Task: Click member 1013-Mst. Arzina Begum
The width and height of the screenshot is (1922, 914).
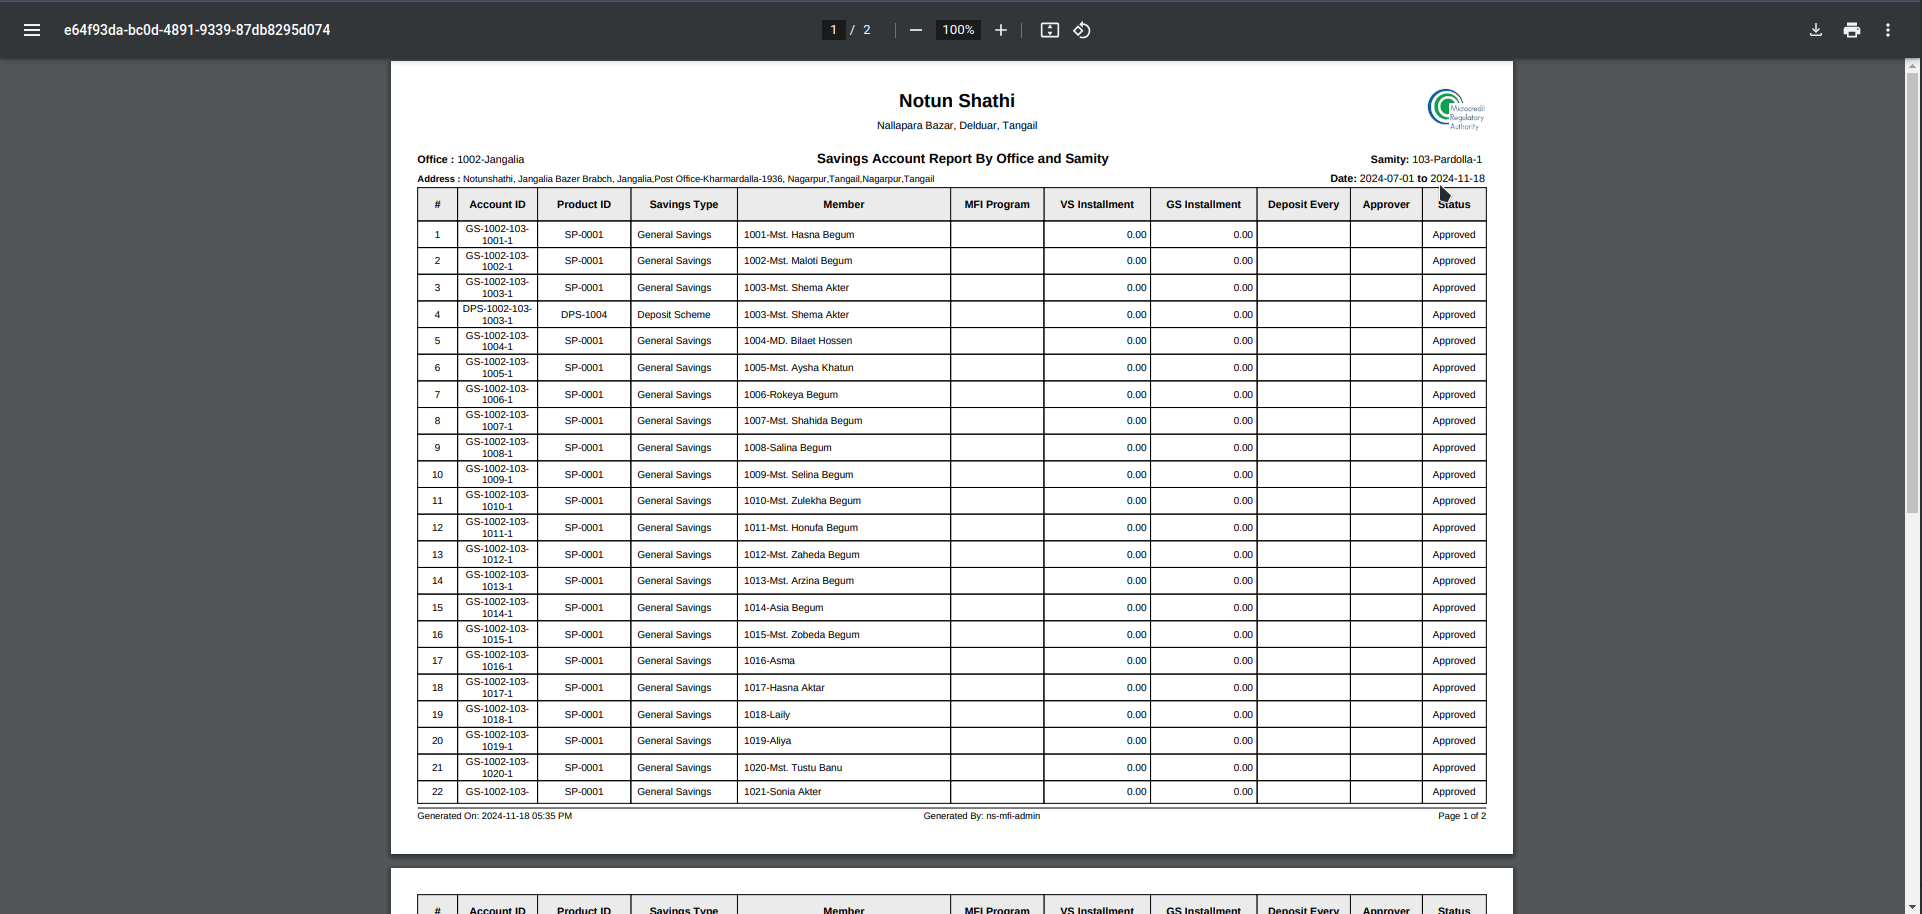Action: (x=799, y=581)
